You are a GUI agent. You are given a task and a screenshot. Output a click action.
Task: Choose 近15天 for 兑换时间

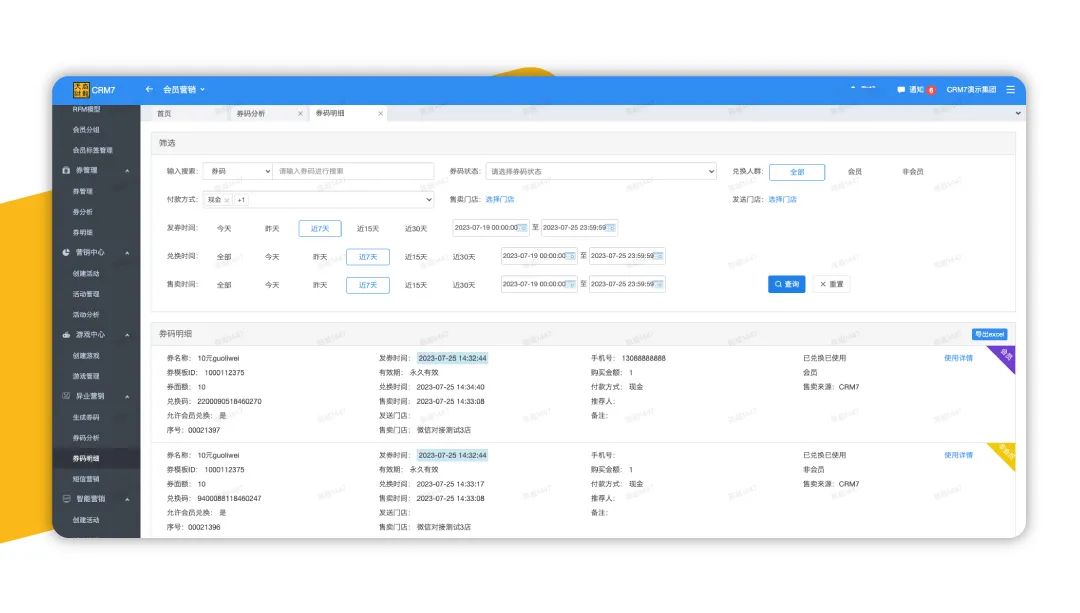(x=415, y=257)
